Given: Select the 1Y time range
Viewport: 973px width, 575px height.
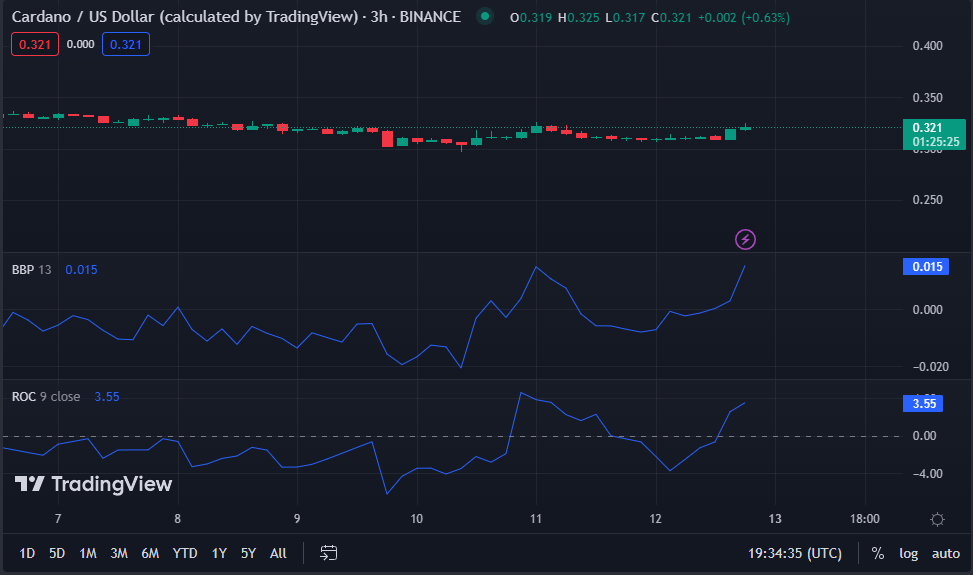Looking at the screenshot, I should point(219,553).
